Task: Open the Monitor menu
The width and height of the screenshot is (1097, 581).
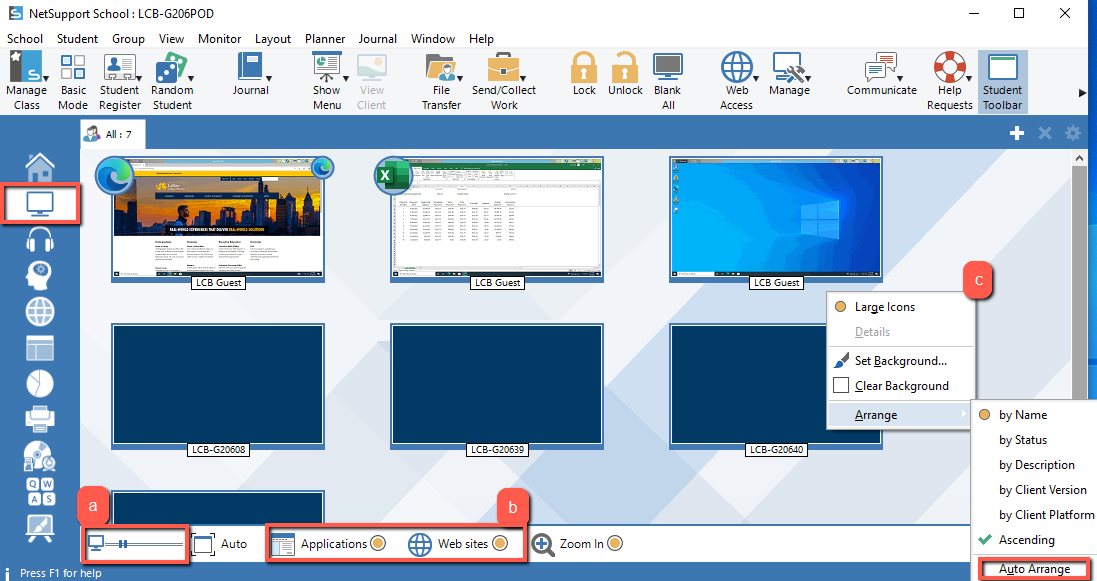Action: [x=220, y=39]
